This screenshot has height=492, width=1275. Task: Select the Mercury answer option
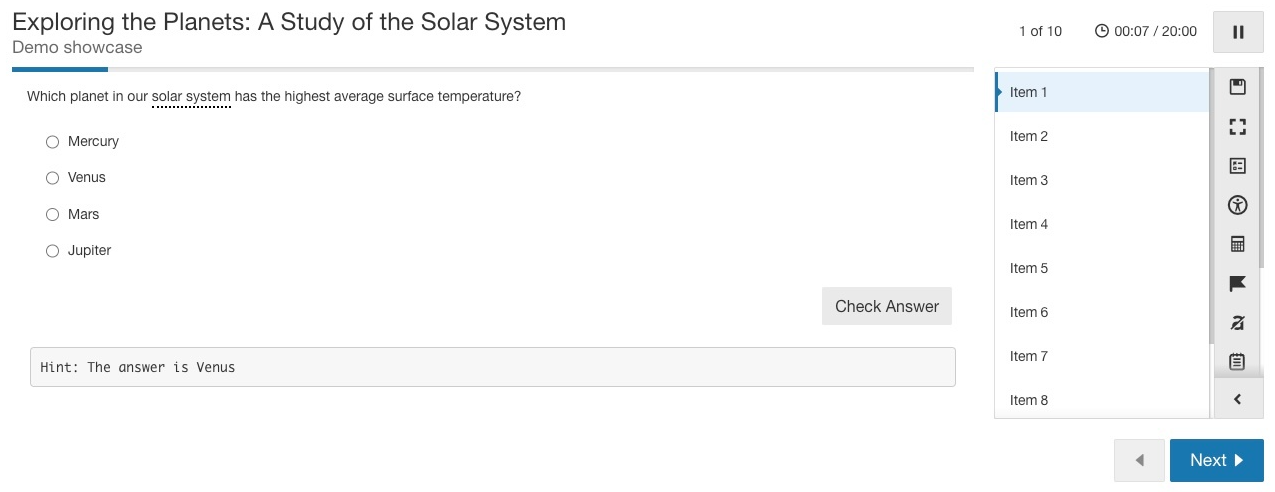(x=53, y=142)
